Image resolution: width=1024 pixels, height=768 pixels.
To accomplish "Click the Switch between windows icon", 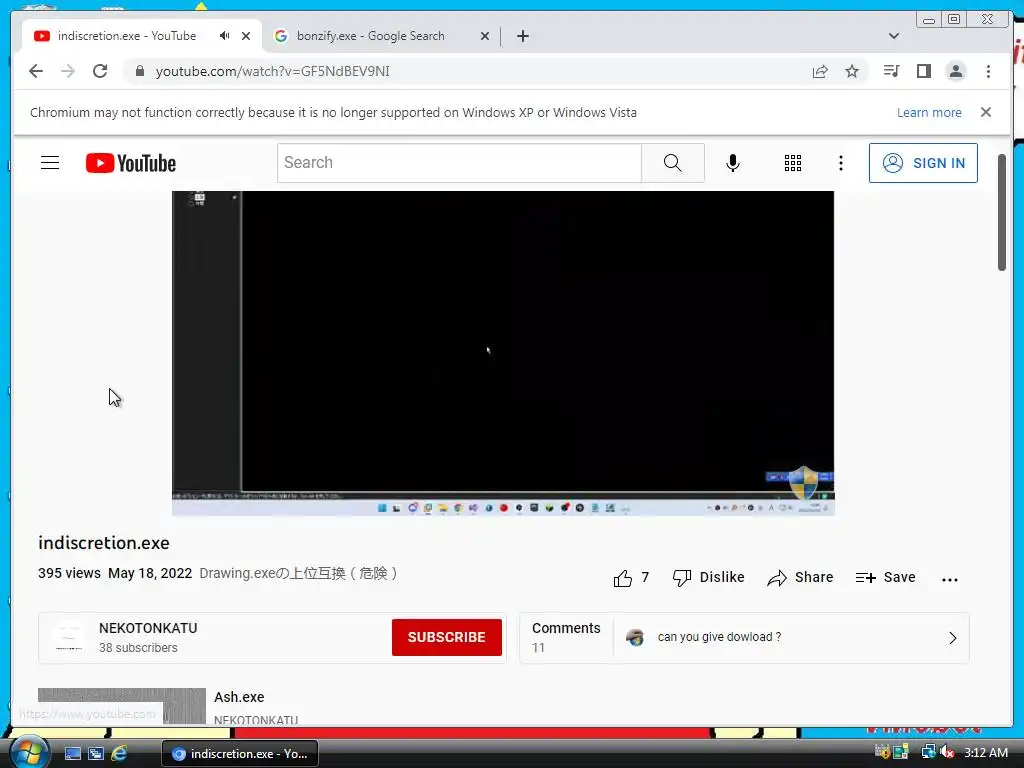I will tap(95, 754).
